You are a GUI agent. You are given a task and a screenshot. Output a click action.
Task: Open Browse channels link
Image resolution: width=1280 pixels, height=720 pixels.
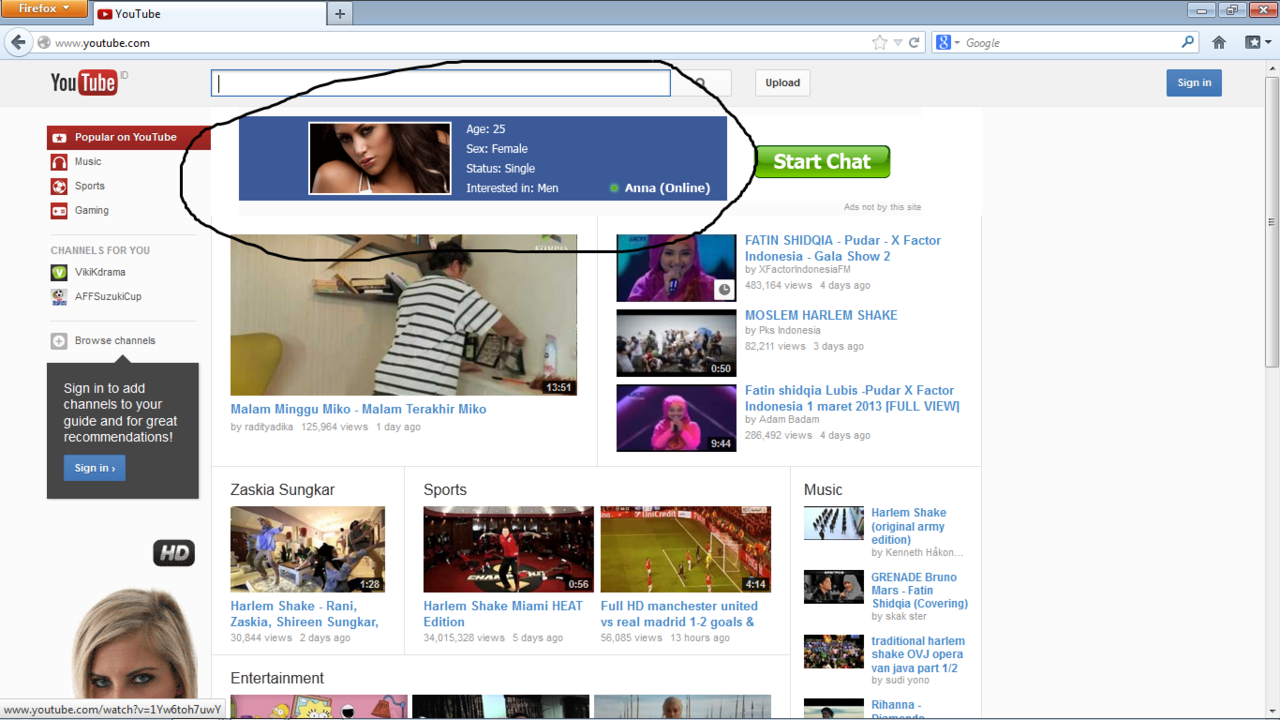tap(115, 341)
